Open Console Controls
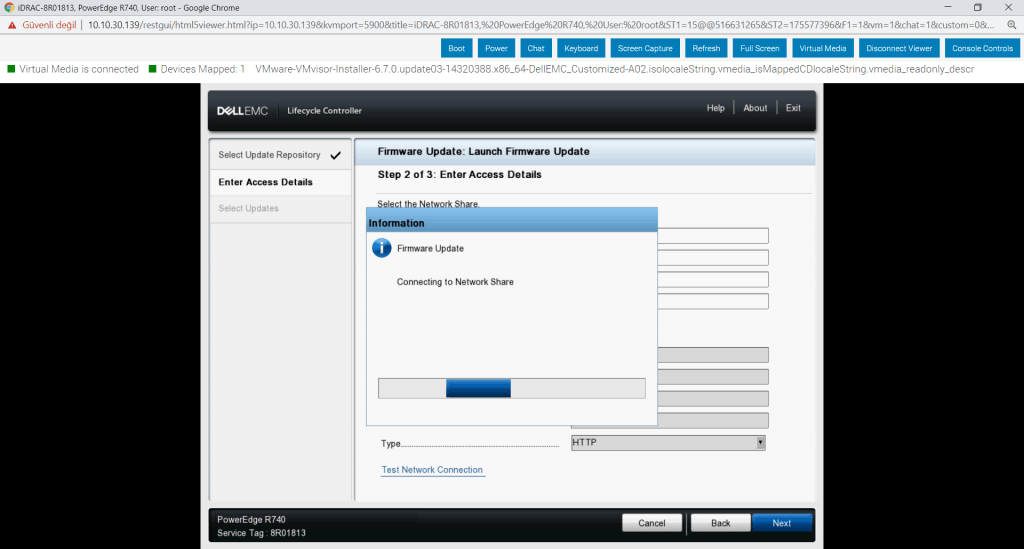The height and width of the screenshot is (549, 1024). click(x=982, y=48)
